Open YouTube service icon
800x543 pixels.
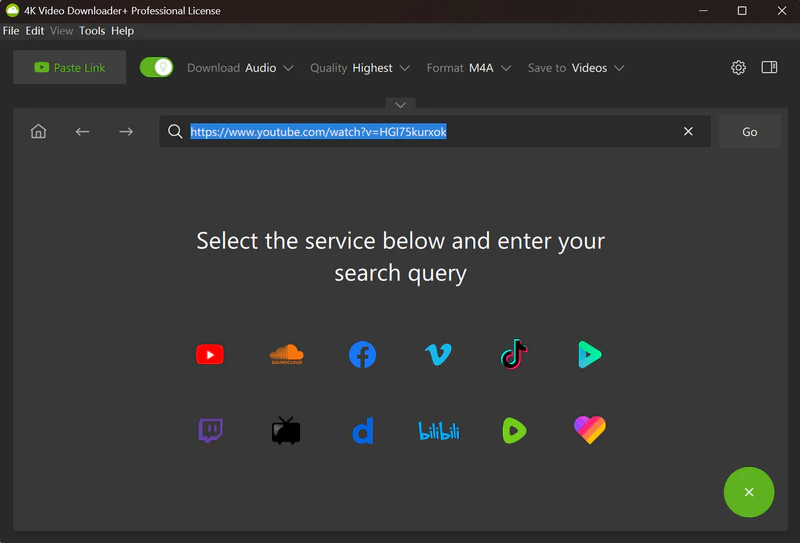[x=210, y=354]
